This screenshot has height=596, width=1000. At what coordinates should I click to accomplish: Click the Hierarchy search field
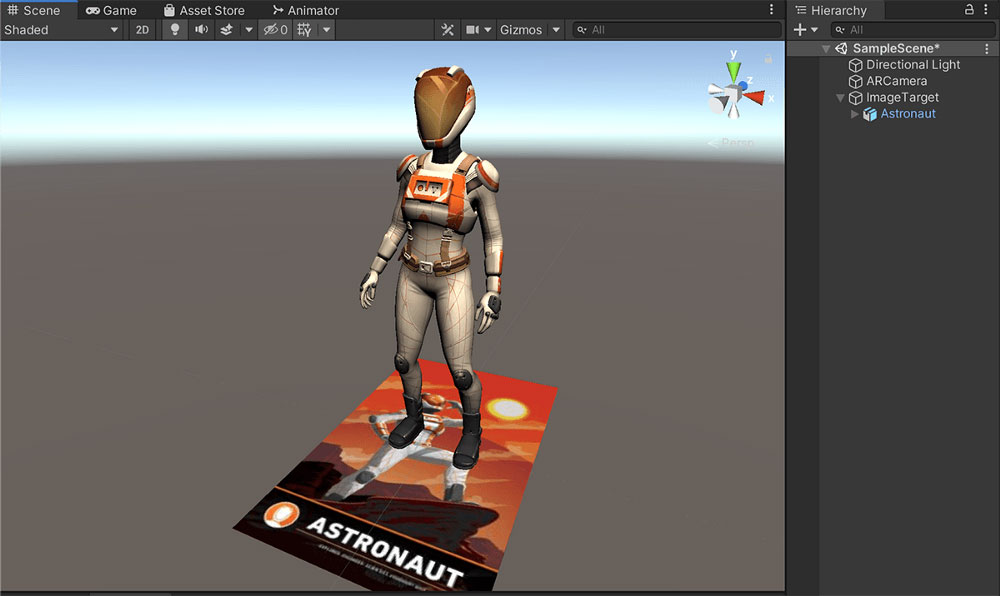[913, 29]
